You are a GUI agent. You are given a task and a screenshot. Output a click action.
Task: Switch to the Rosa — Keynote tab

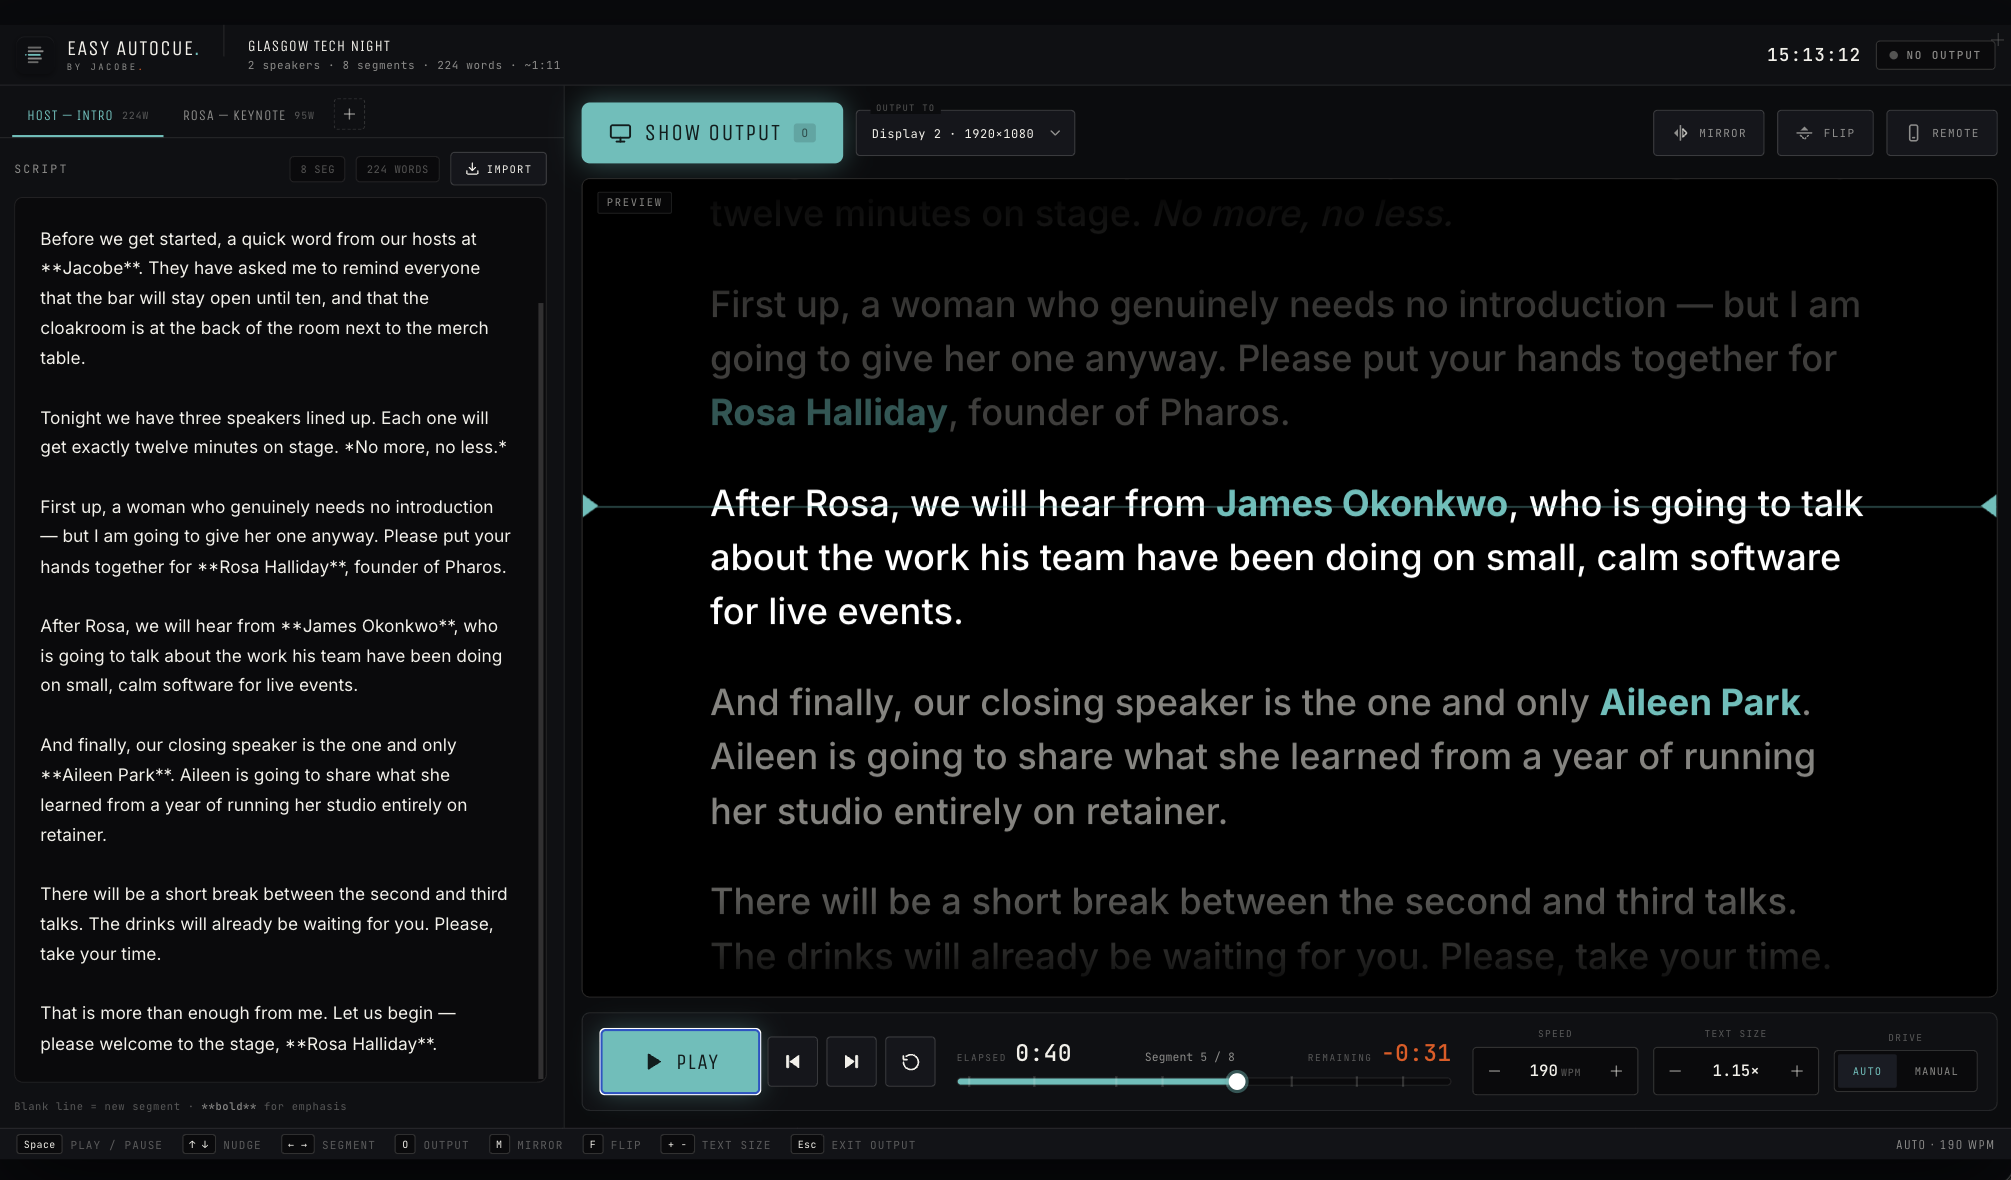[248, 115]
